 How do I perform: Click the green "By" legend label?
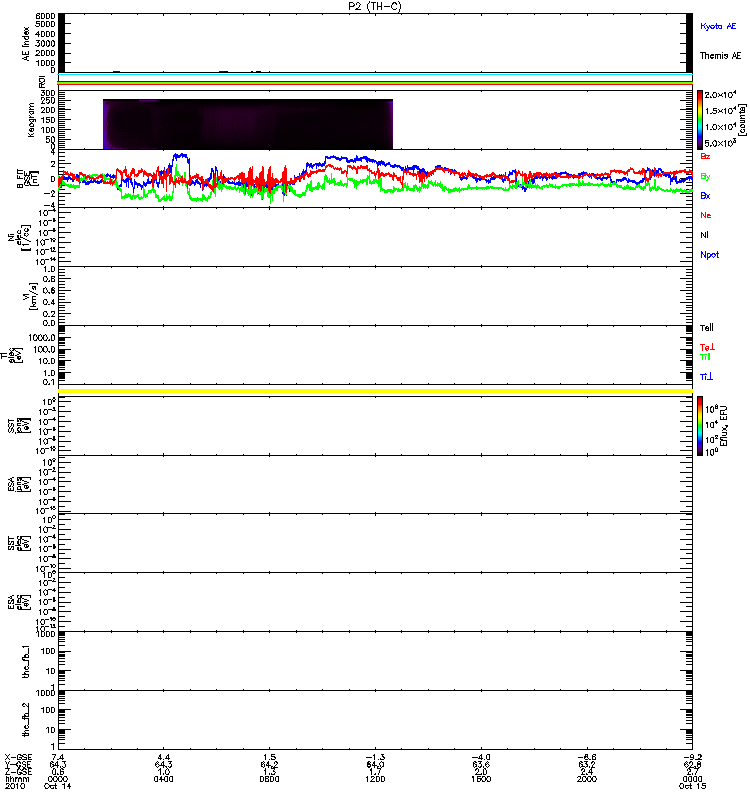pos(705,177)
